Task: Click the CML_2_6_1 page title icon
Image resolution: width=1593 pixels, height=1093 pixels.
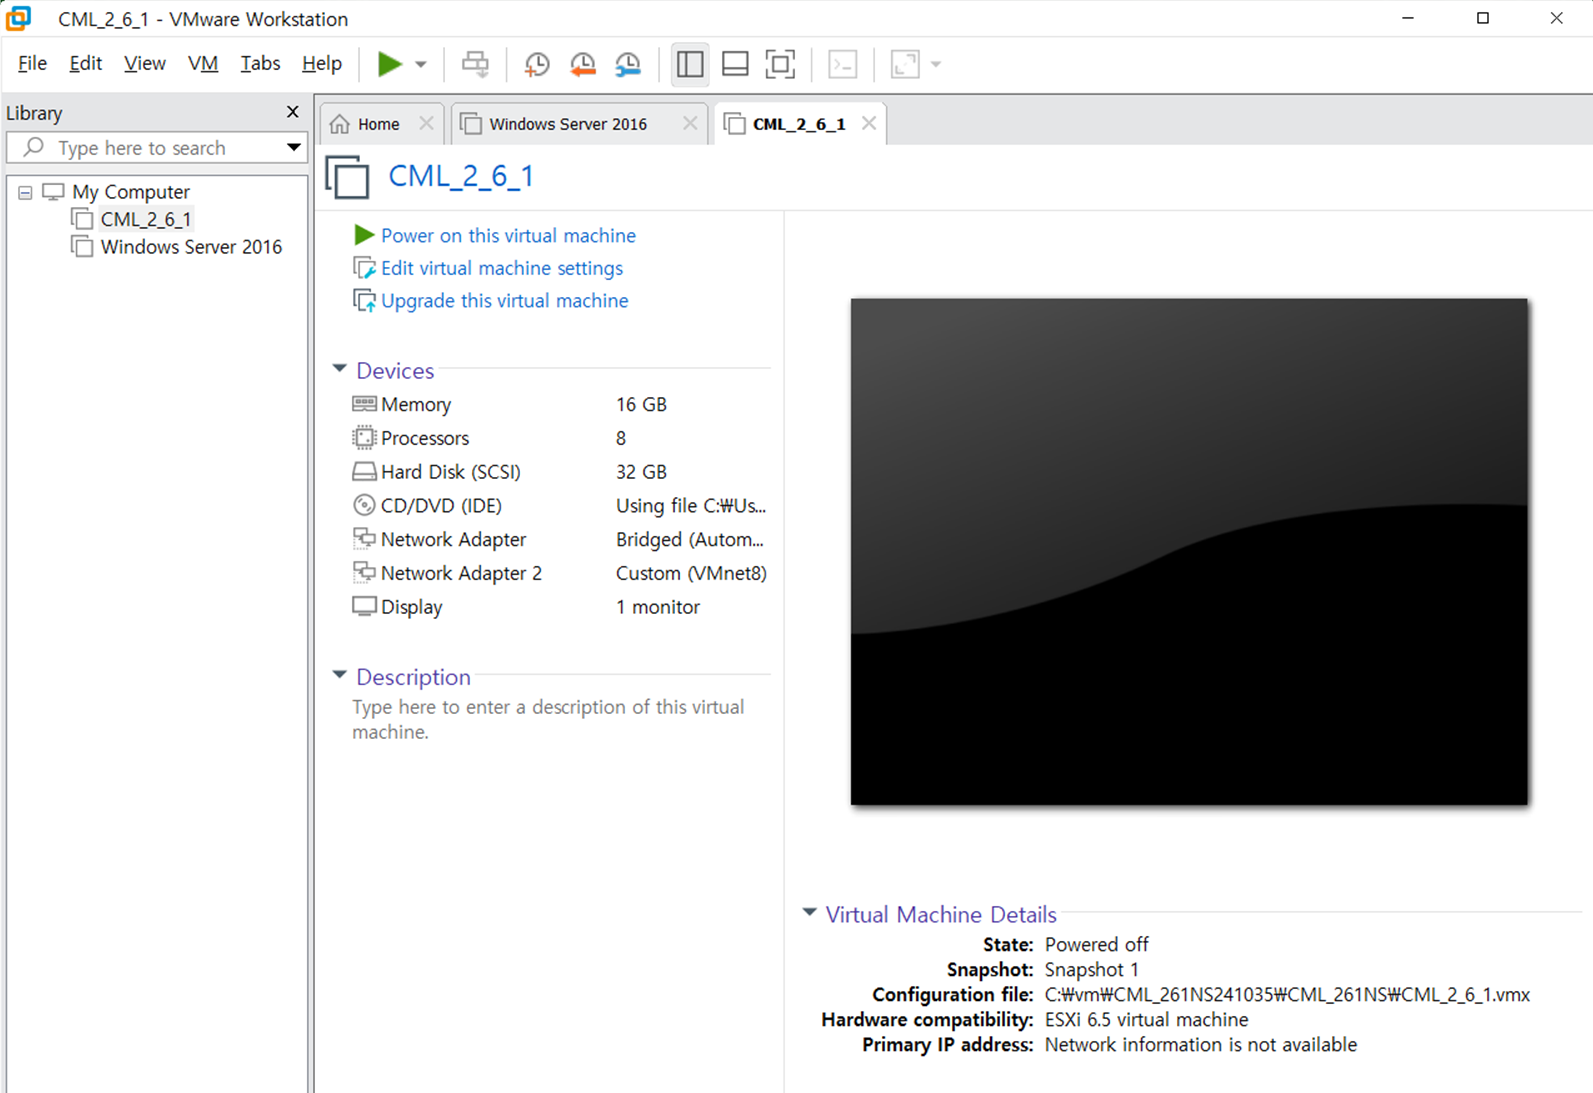Action: (x=347, y=177)
